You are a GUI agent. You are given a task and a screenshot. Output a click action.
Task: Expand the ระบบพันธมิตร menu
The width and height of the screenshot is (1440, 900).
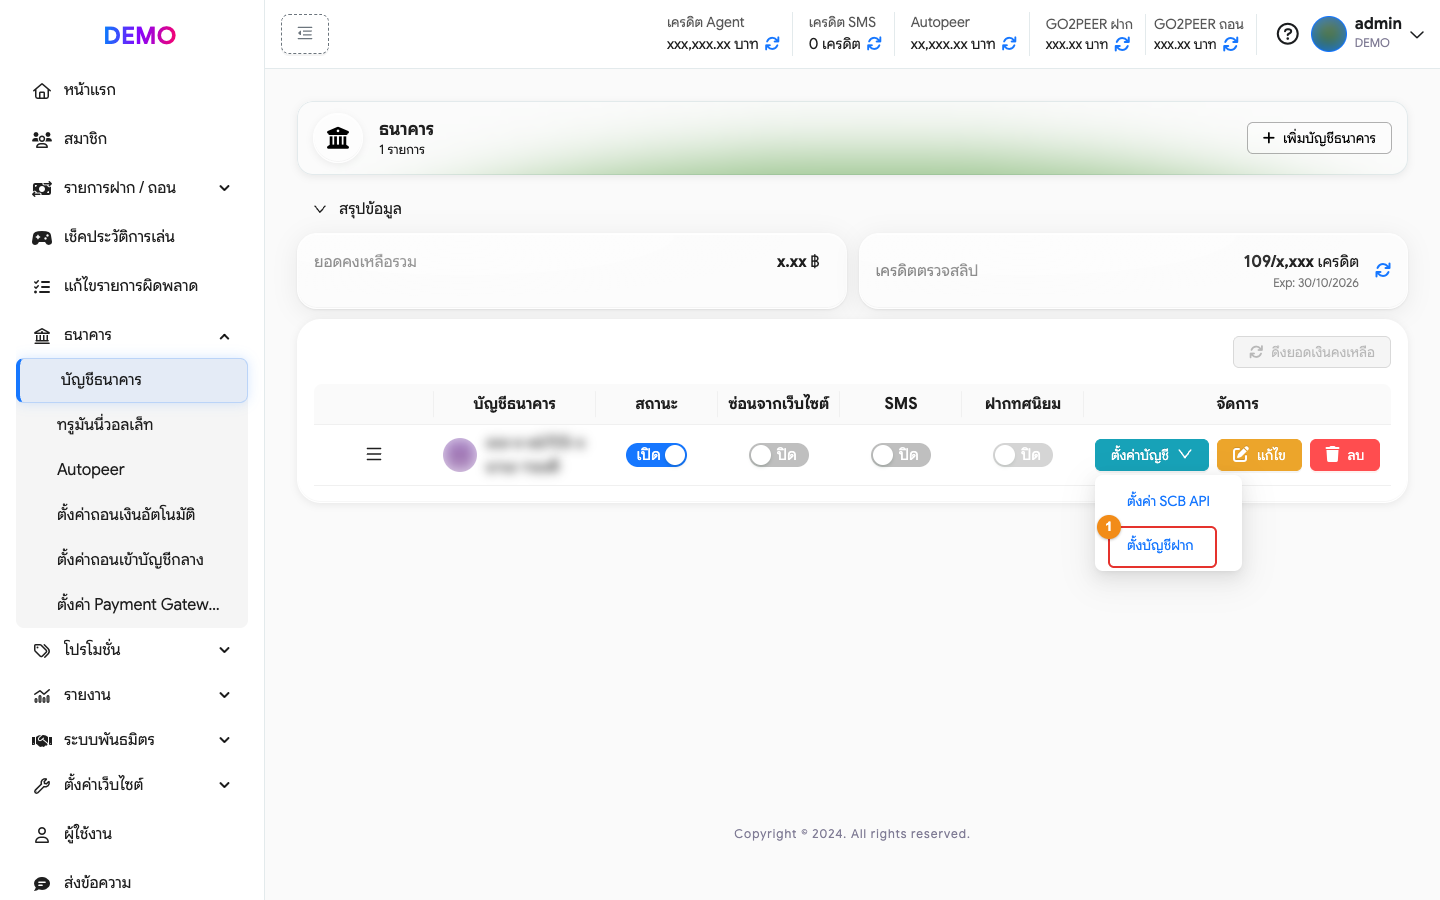pos(132,740)
